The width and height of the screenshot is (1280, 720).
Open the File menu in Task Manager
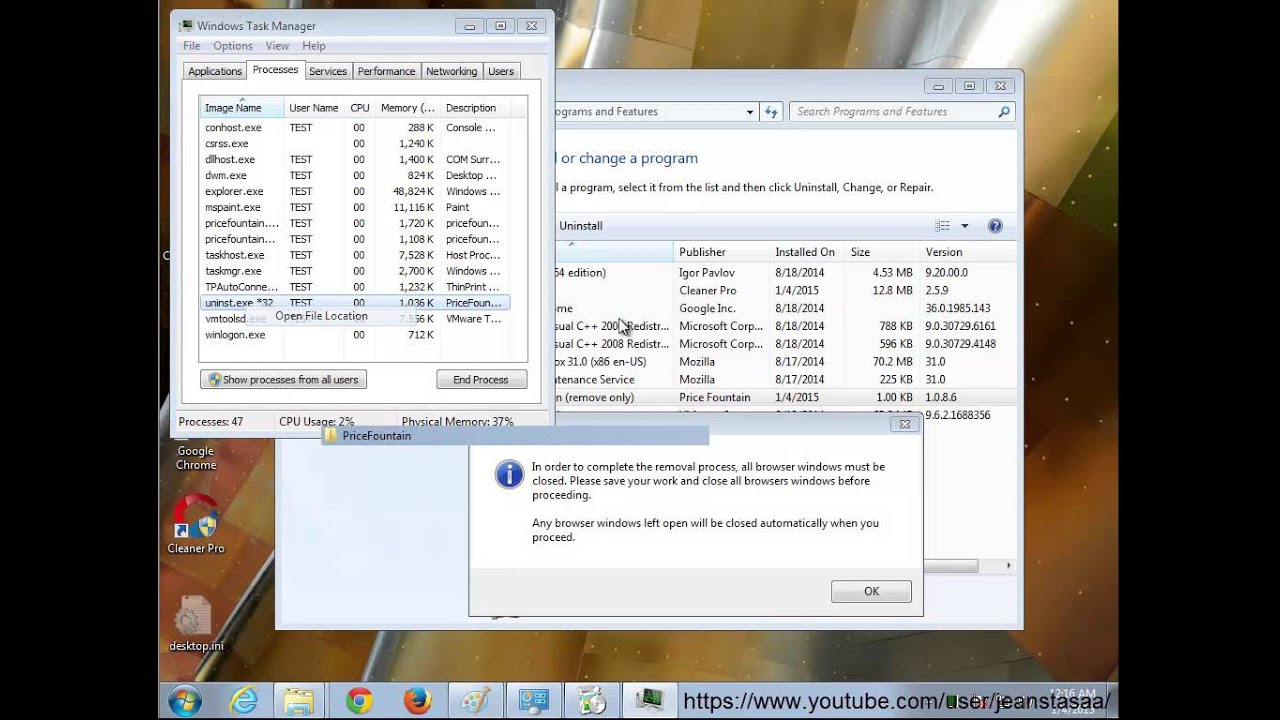tap(192, 46)
